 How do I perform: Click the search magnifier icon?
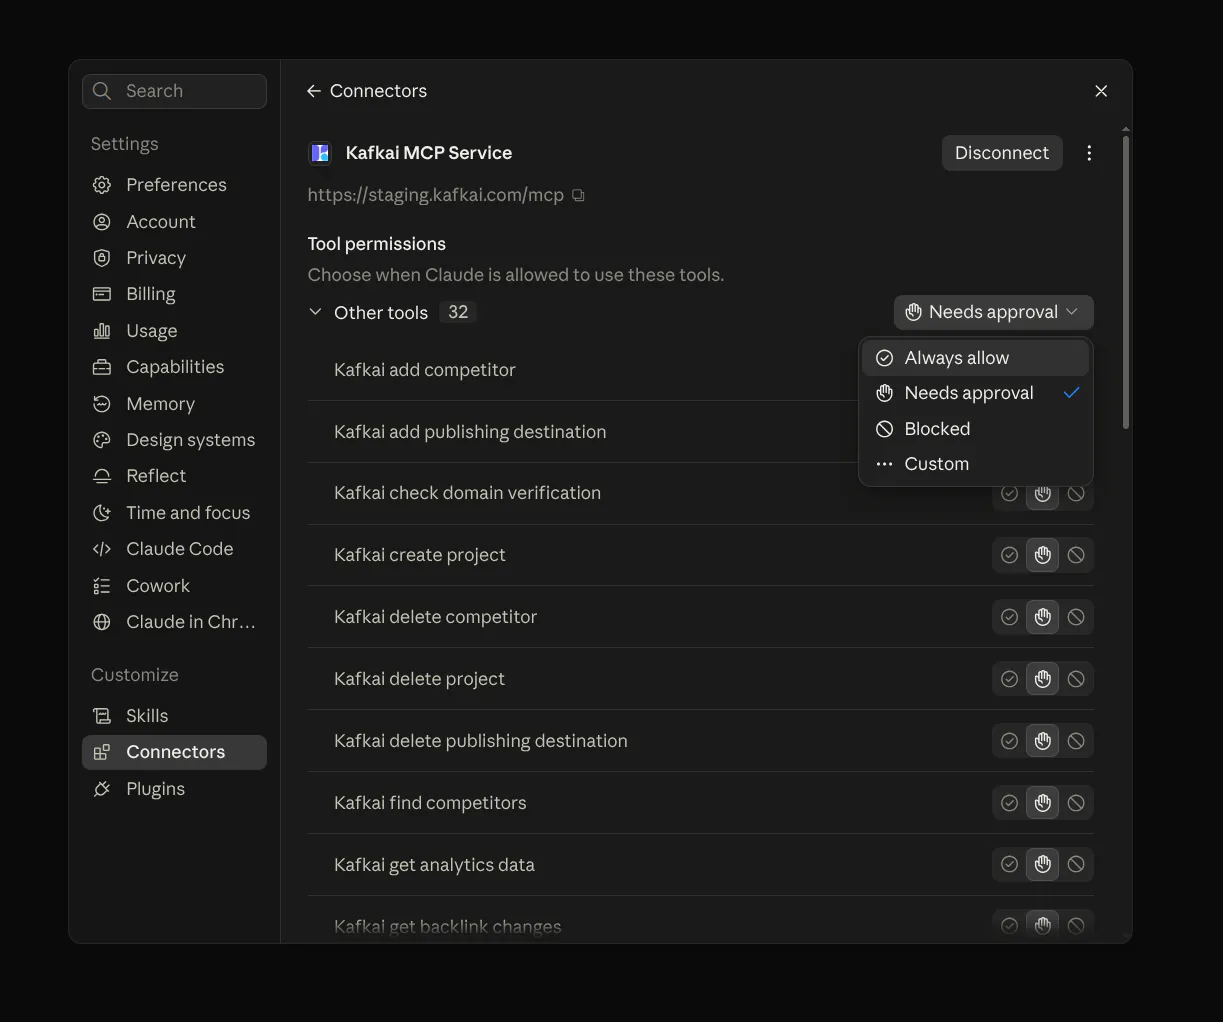tap(102, 91)
